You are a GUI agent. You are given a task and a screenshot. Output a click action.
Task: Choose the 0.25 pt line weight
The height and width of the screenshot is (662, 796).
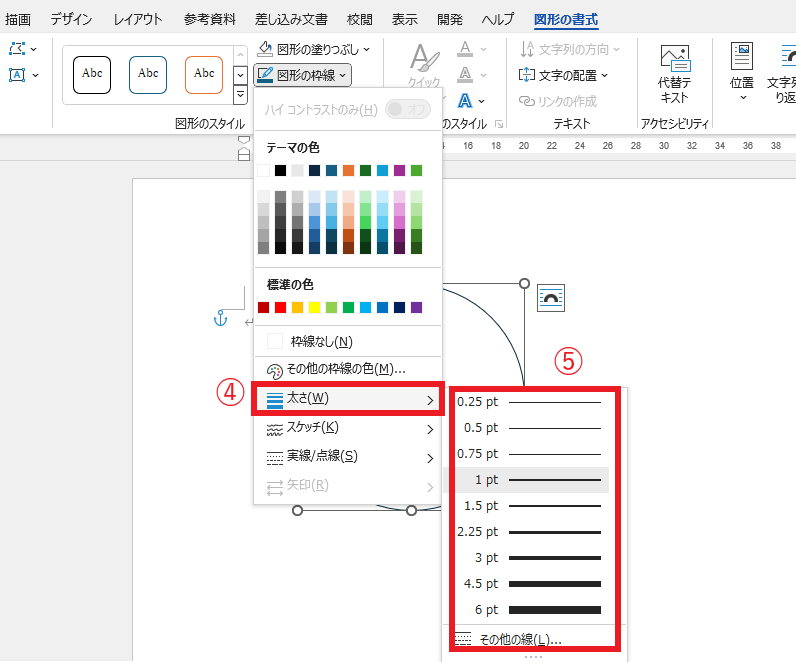pyautogui.click(x=526, y=402)
